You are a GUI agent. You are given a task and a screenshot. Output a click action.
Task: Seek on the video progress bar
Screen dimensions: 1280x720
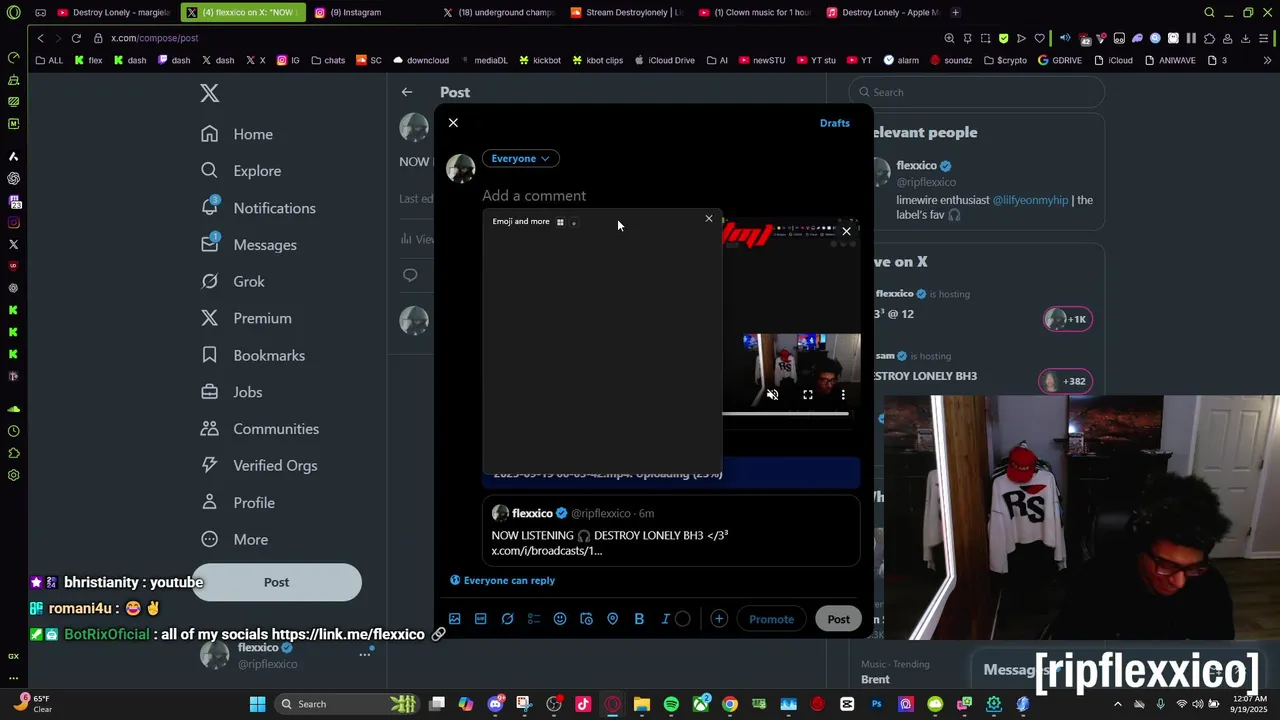coord(785,413)
